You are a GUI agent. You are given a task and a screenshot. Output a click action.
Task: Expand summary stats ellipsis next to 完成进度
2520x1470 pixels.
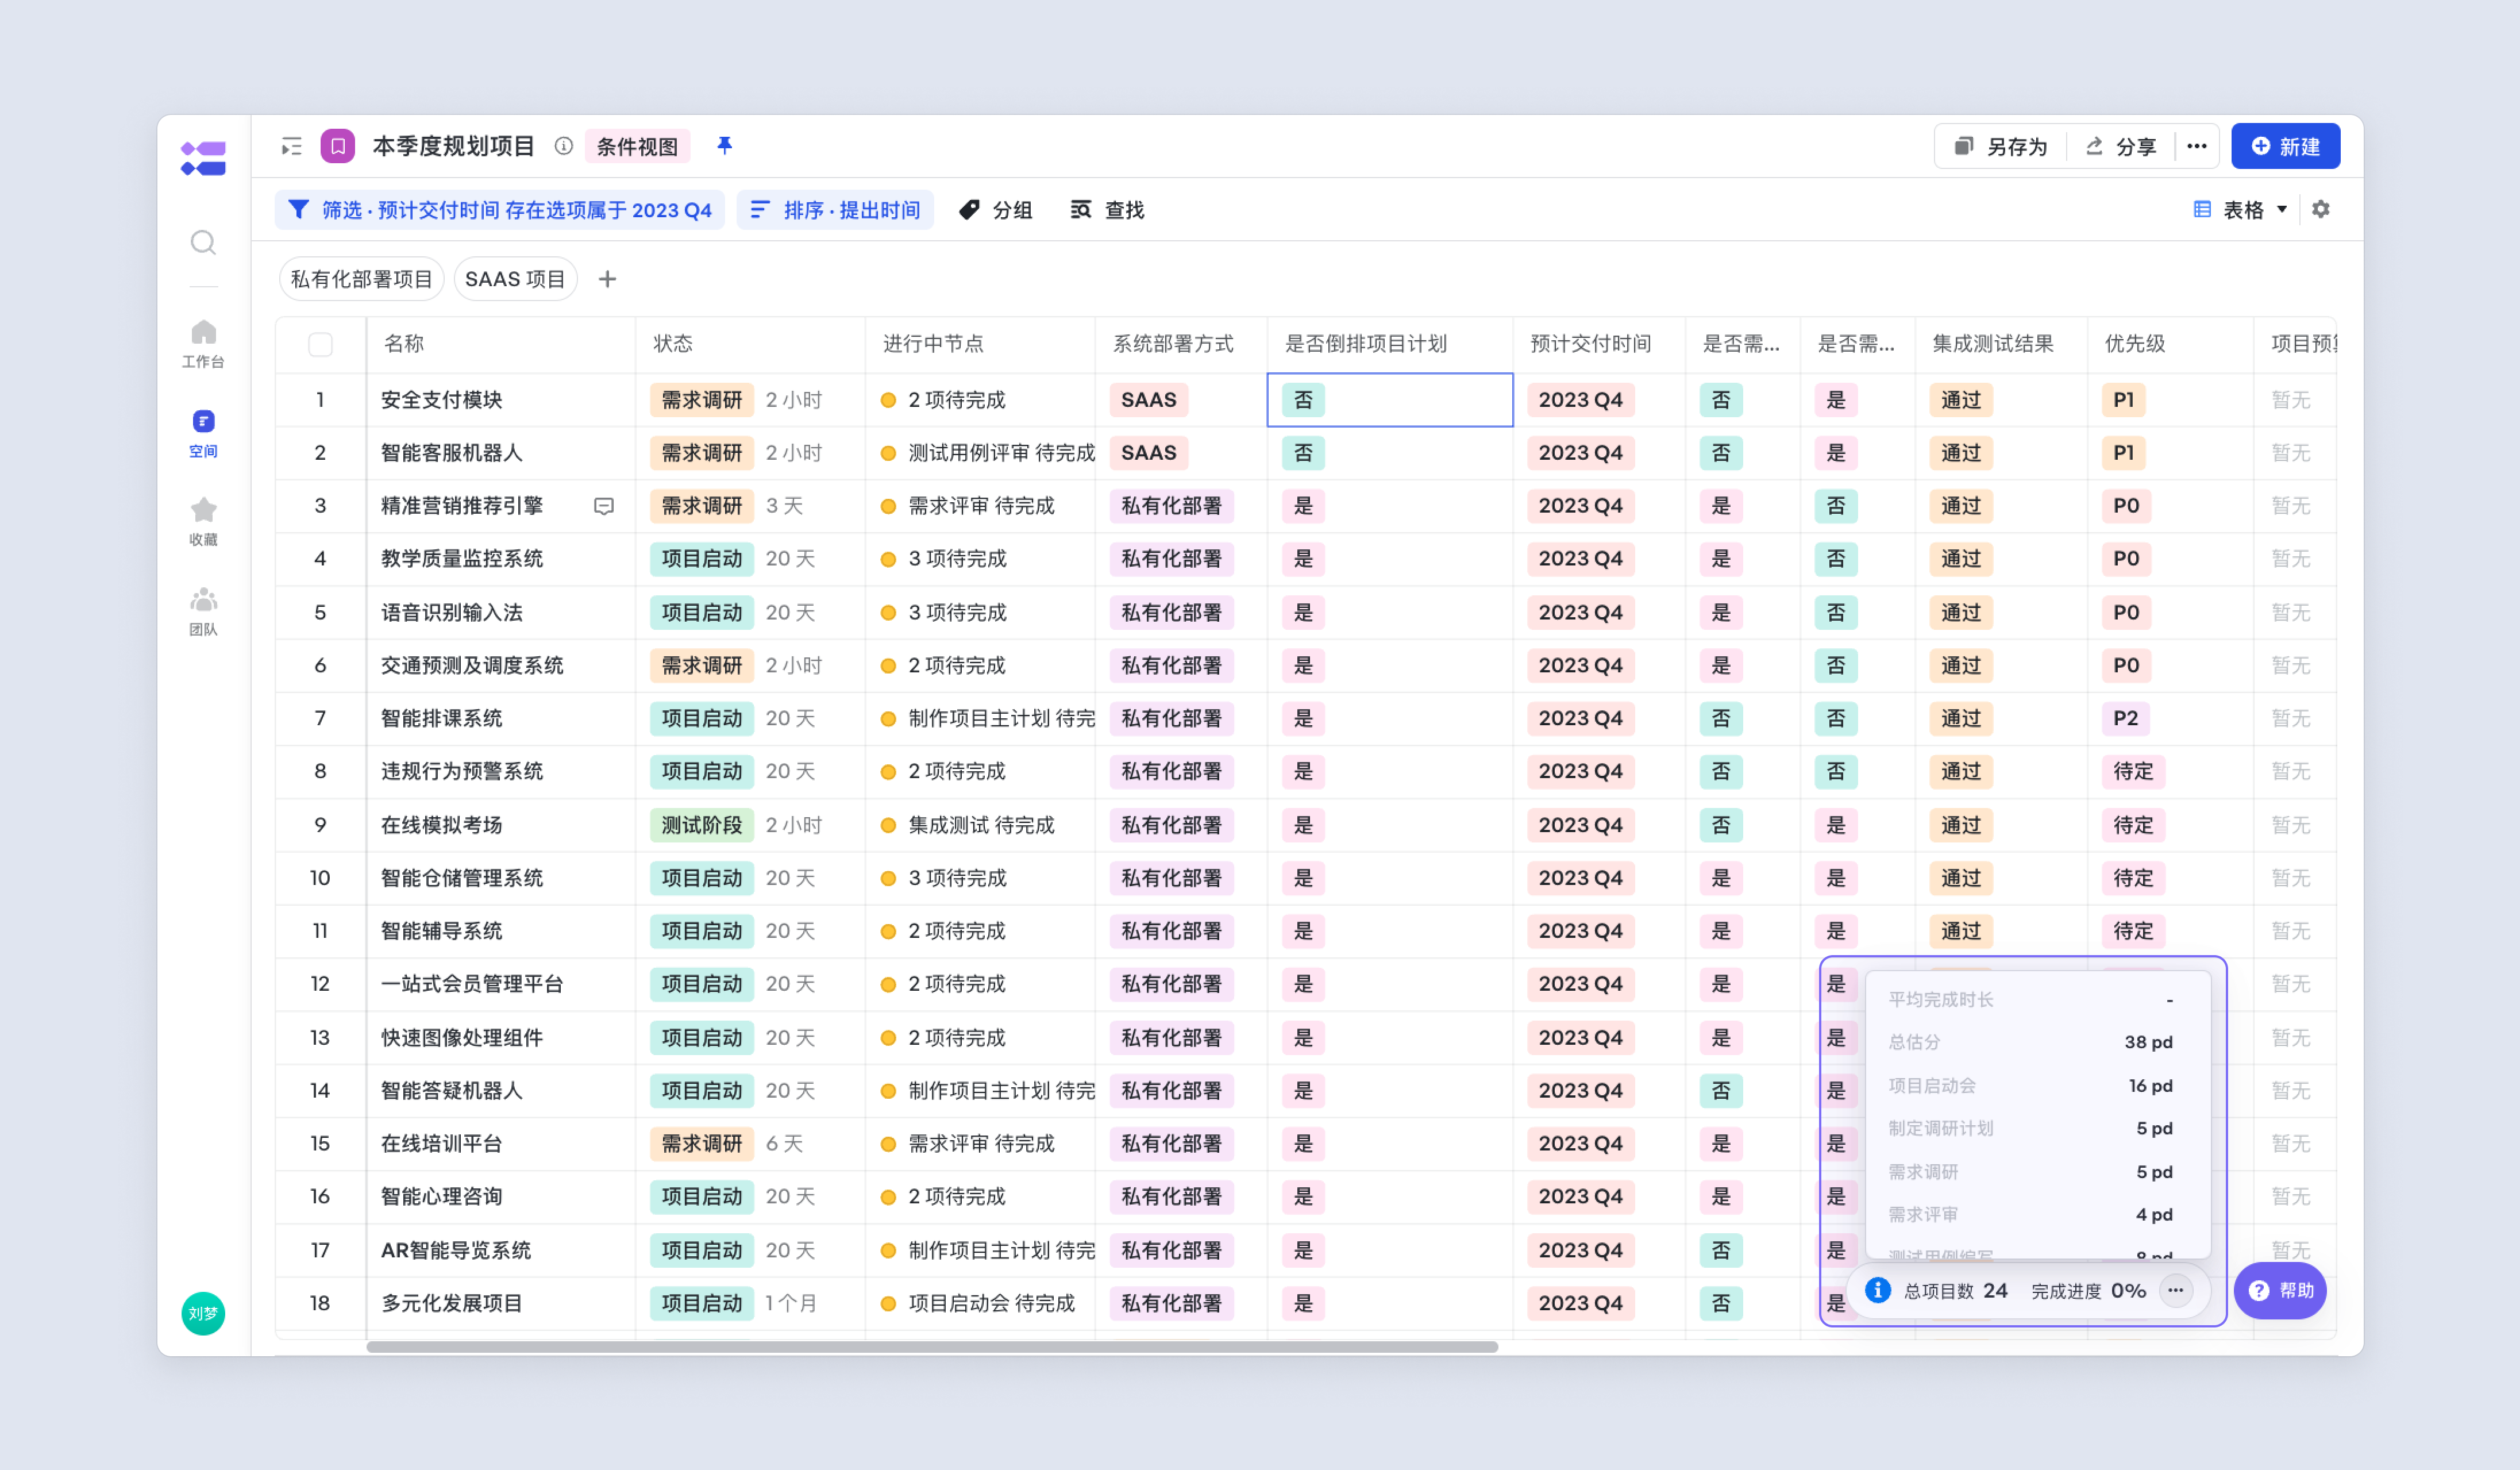pos(2176,1290)
